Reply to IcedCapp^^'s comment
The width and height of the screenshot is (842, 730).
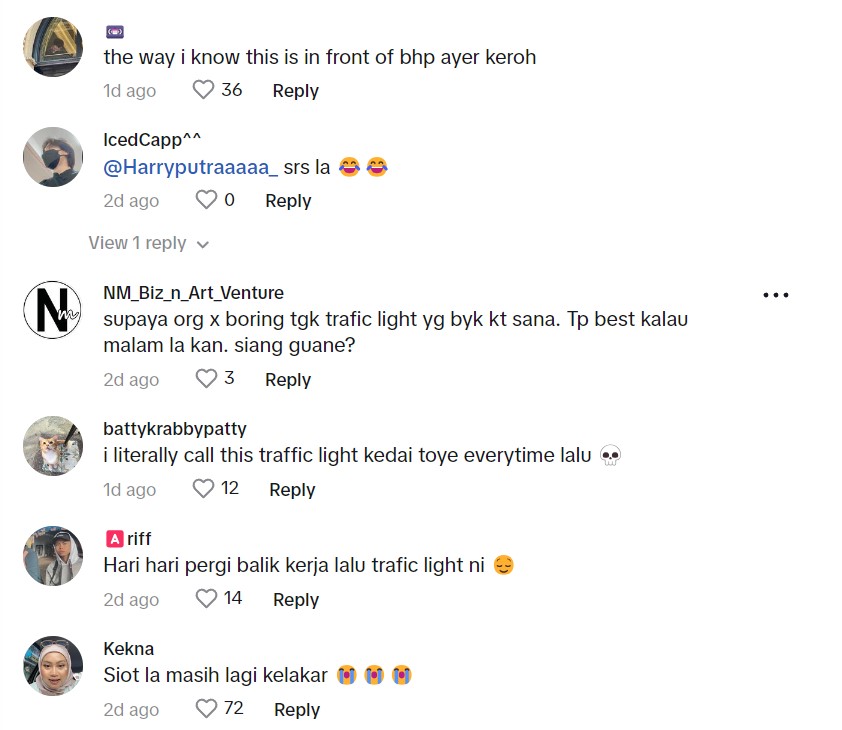coord(288,200)
